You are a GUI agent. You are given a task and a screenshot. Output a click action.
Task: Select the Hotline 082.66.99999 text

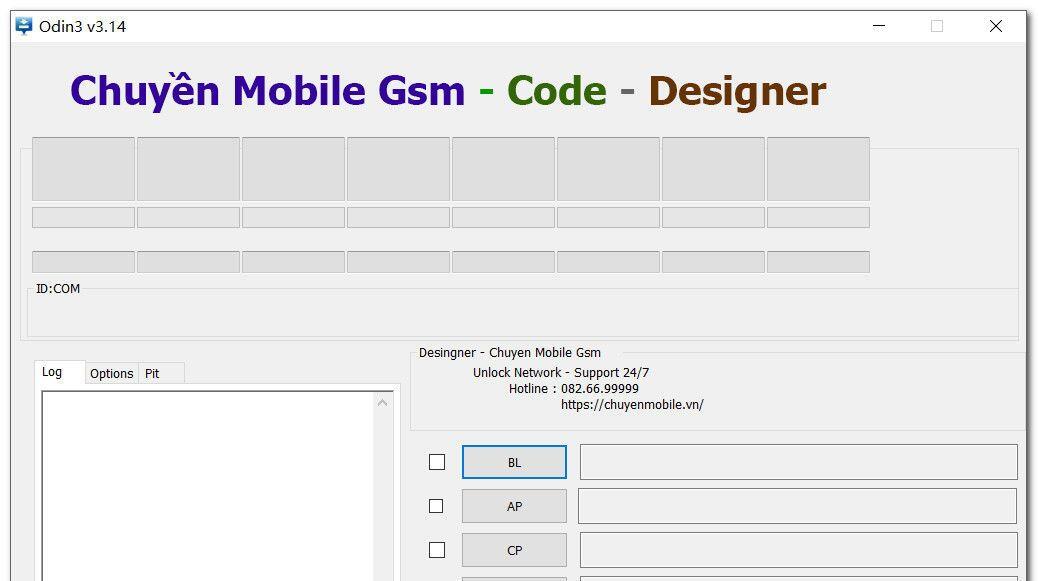(x=574, y=388)
